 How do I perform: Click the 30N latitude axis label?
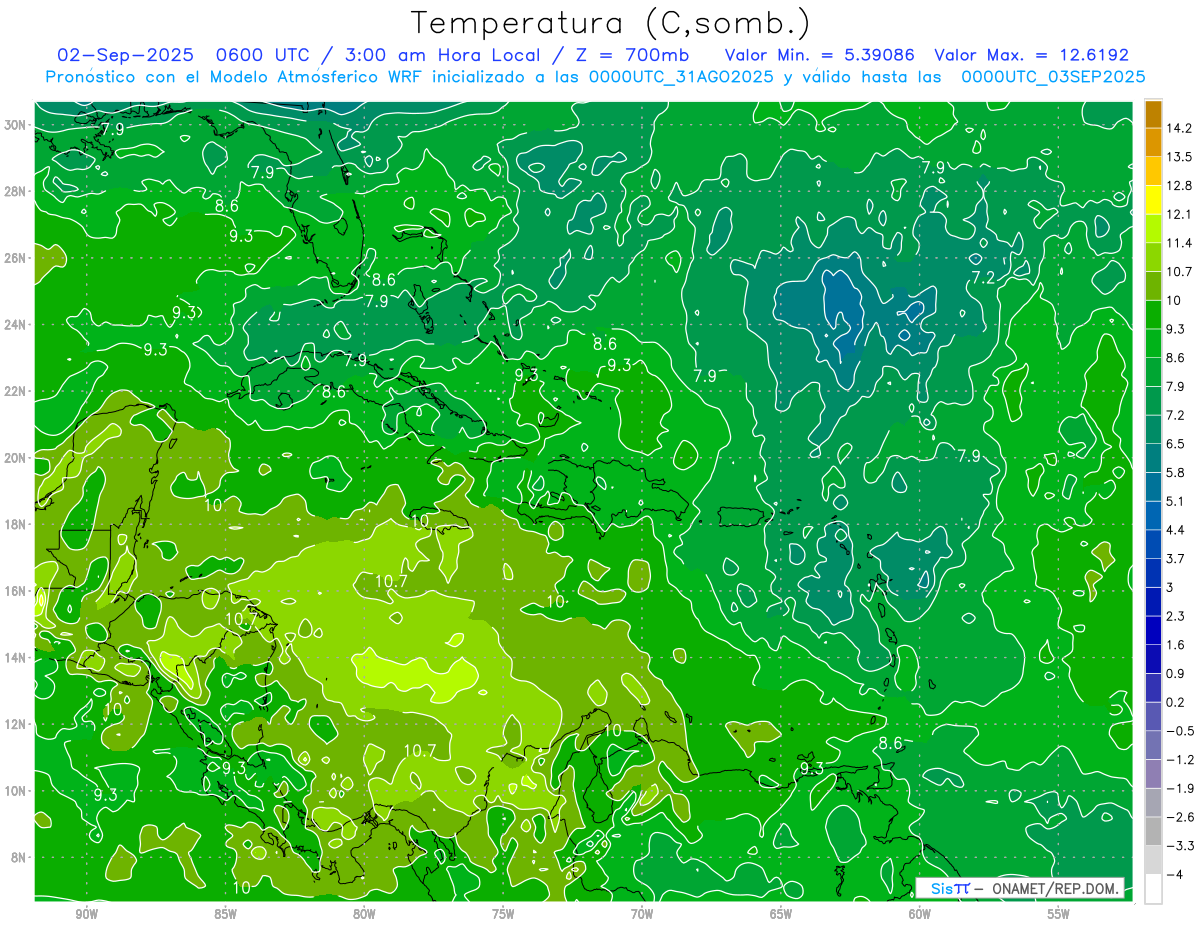point(15,125)
